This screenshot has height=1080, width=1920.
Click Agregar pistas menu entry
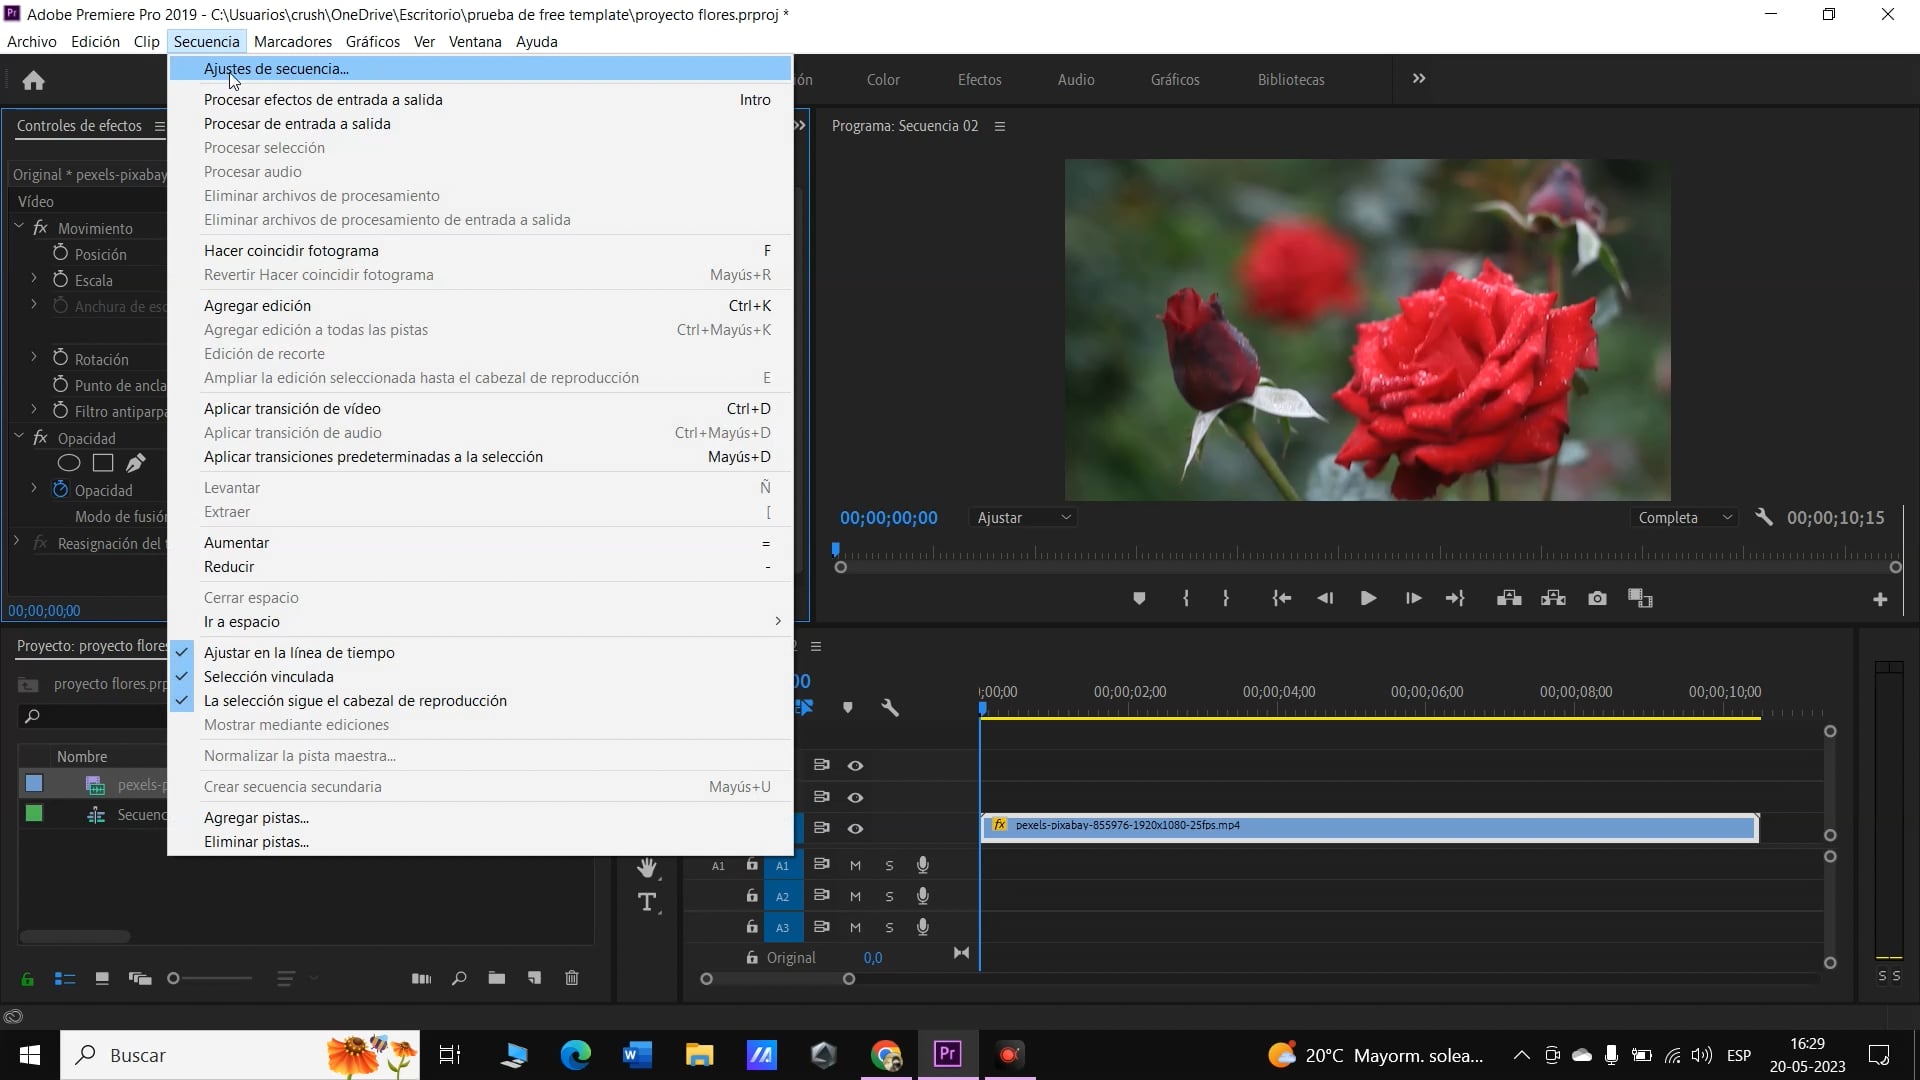(480, 818)
